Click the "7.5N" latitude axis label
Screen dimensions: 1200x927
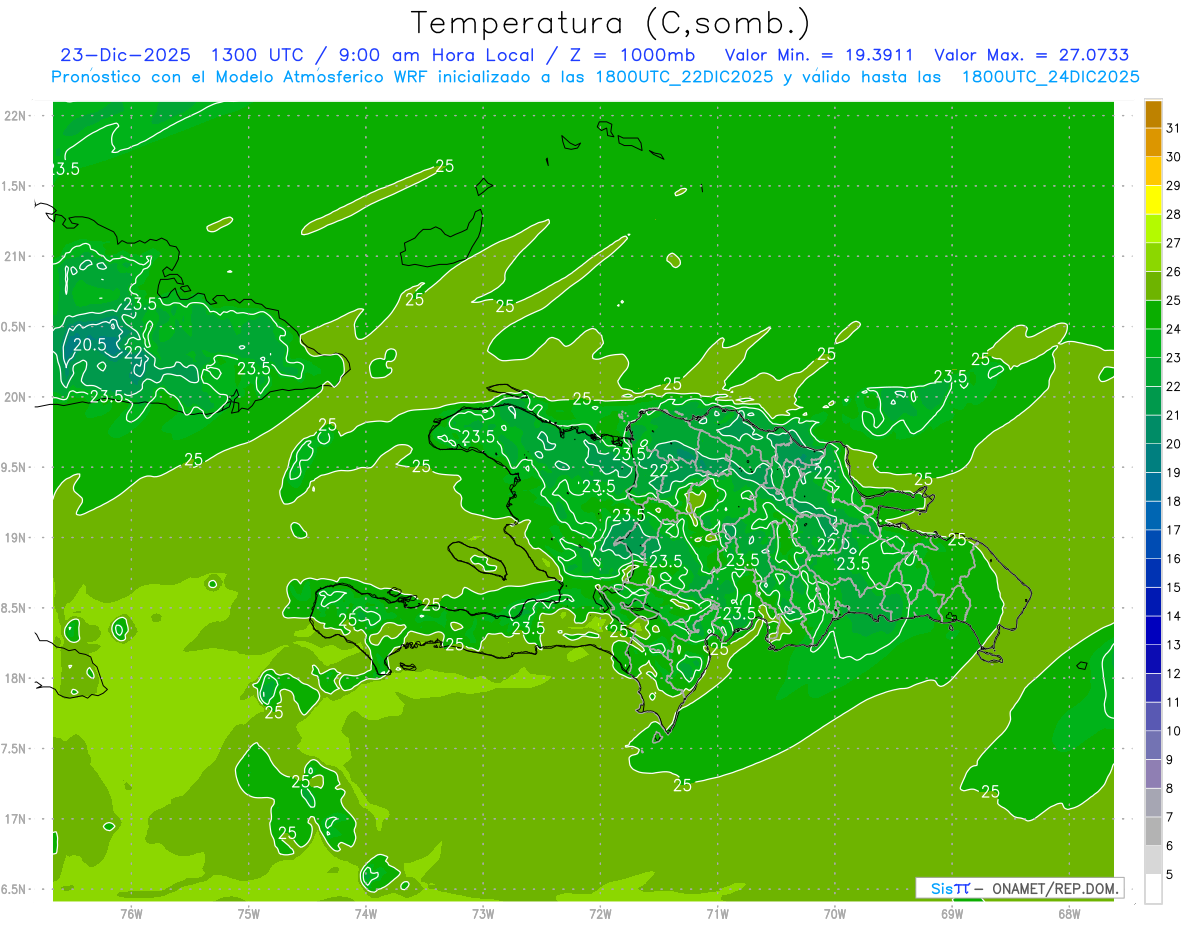pyautogui.click(x=15, y=749)
